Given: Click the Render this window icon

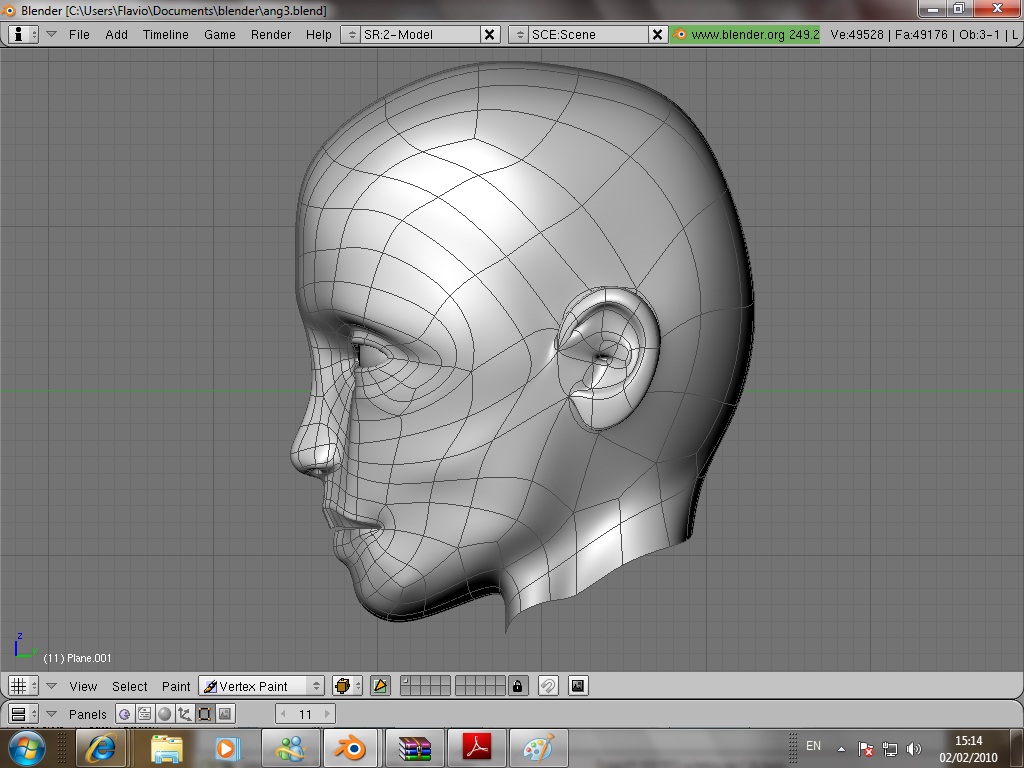Looking at the screenshot, I should point(578,686).
